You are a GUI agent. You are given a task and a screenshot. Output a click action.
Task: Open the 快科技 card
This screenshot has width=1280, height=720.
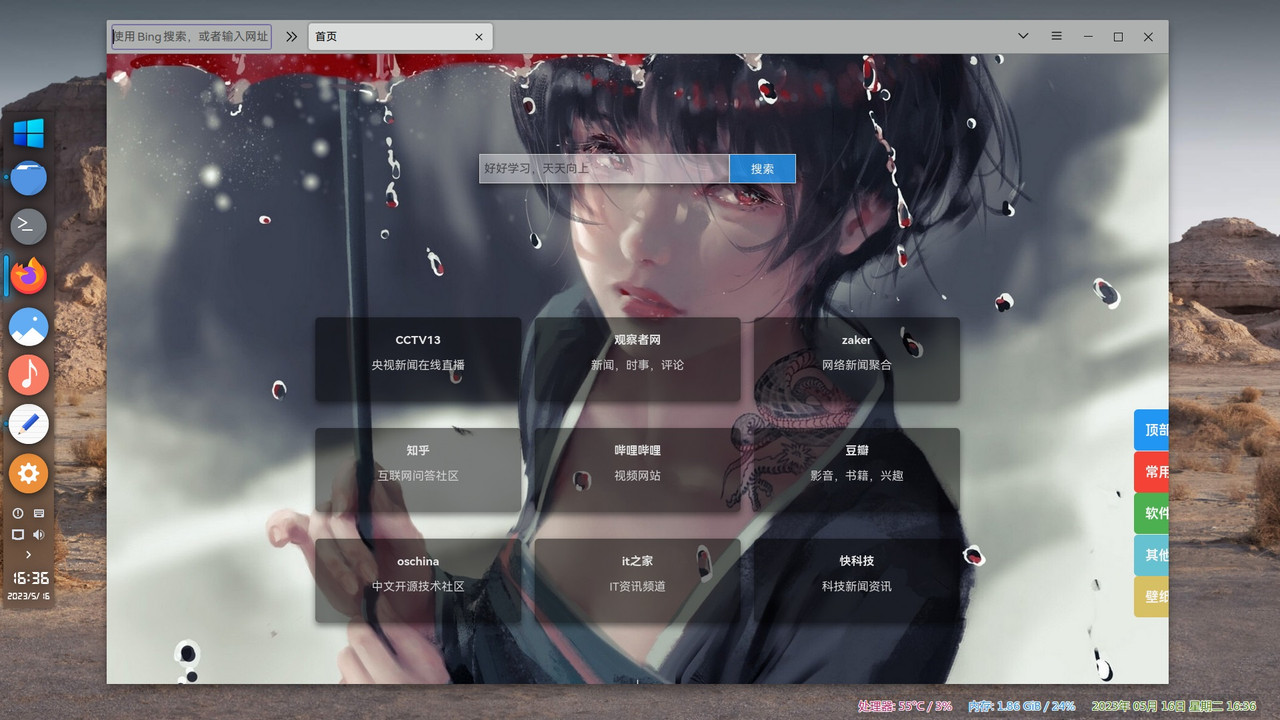tap(857, 581)
